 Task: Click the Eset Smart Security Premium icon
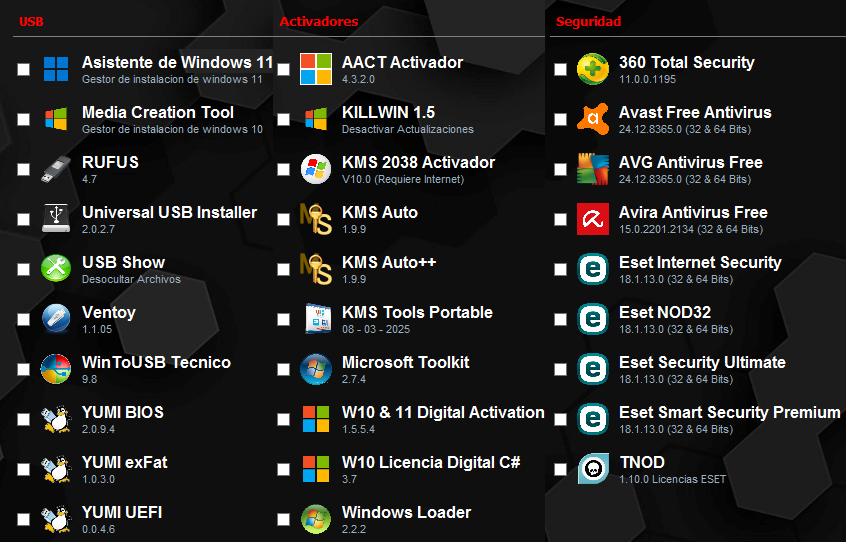tap(592, 419)
